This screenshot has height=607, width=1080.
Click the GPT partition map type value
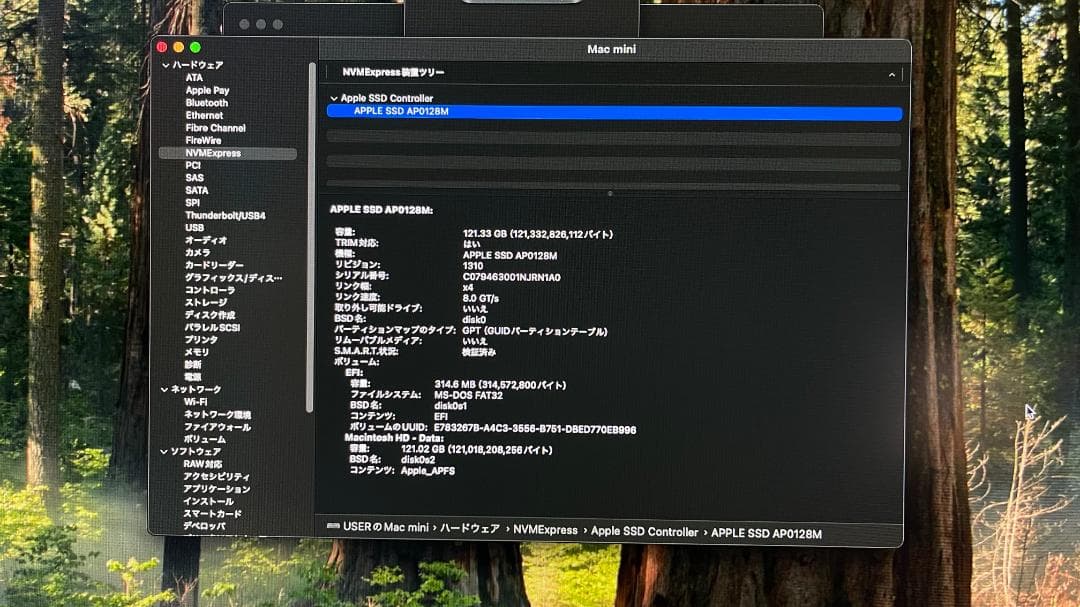pyautogui.click(x=535, y=331)
